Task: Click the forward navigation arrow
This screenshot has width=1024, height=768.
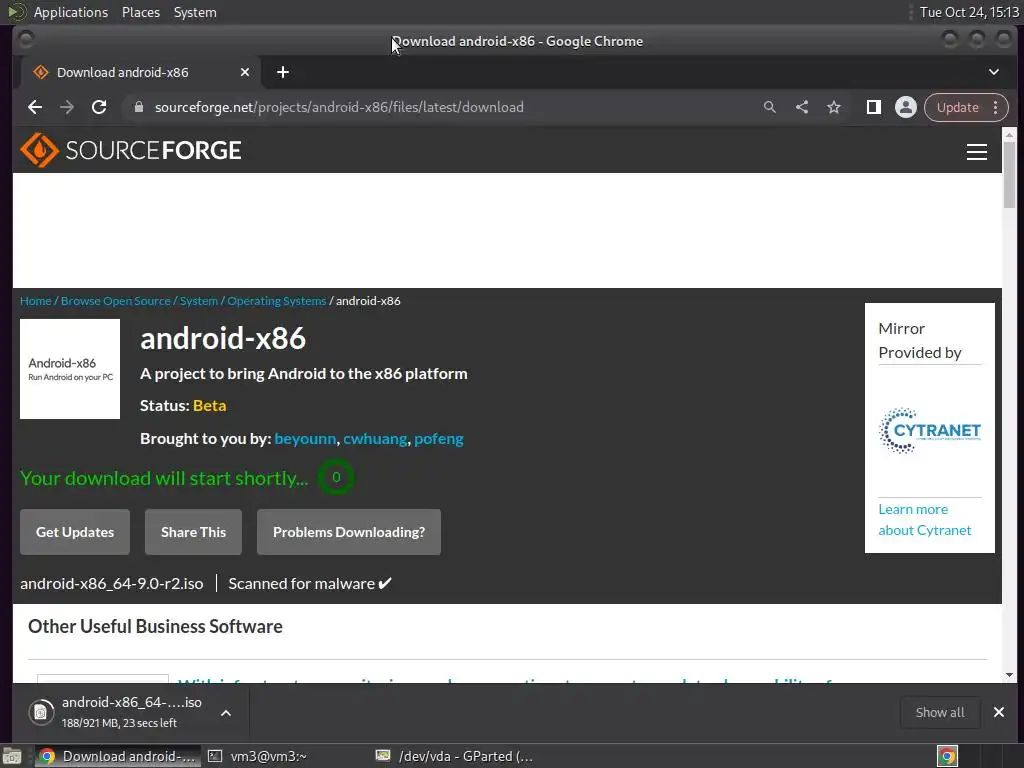Action: (67, 107)
